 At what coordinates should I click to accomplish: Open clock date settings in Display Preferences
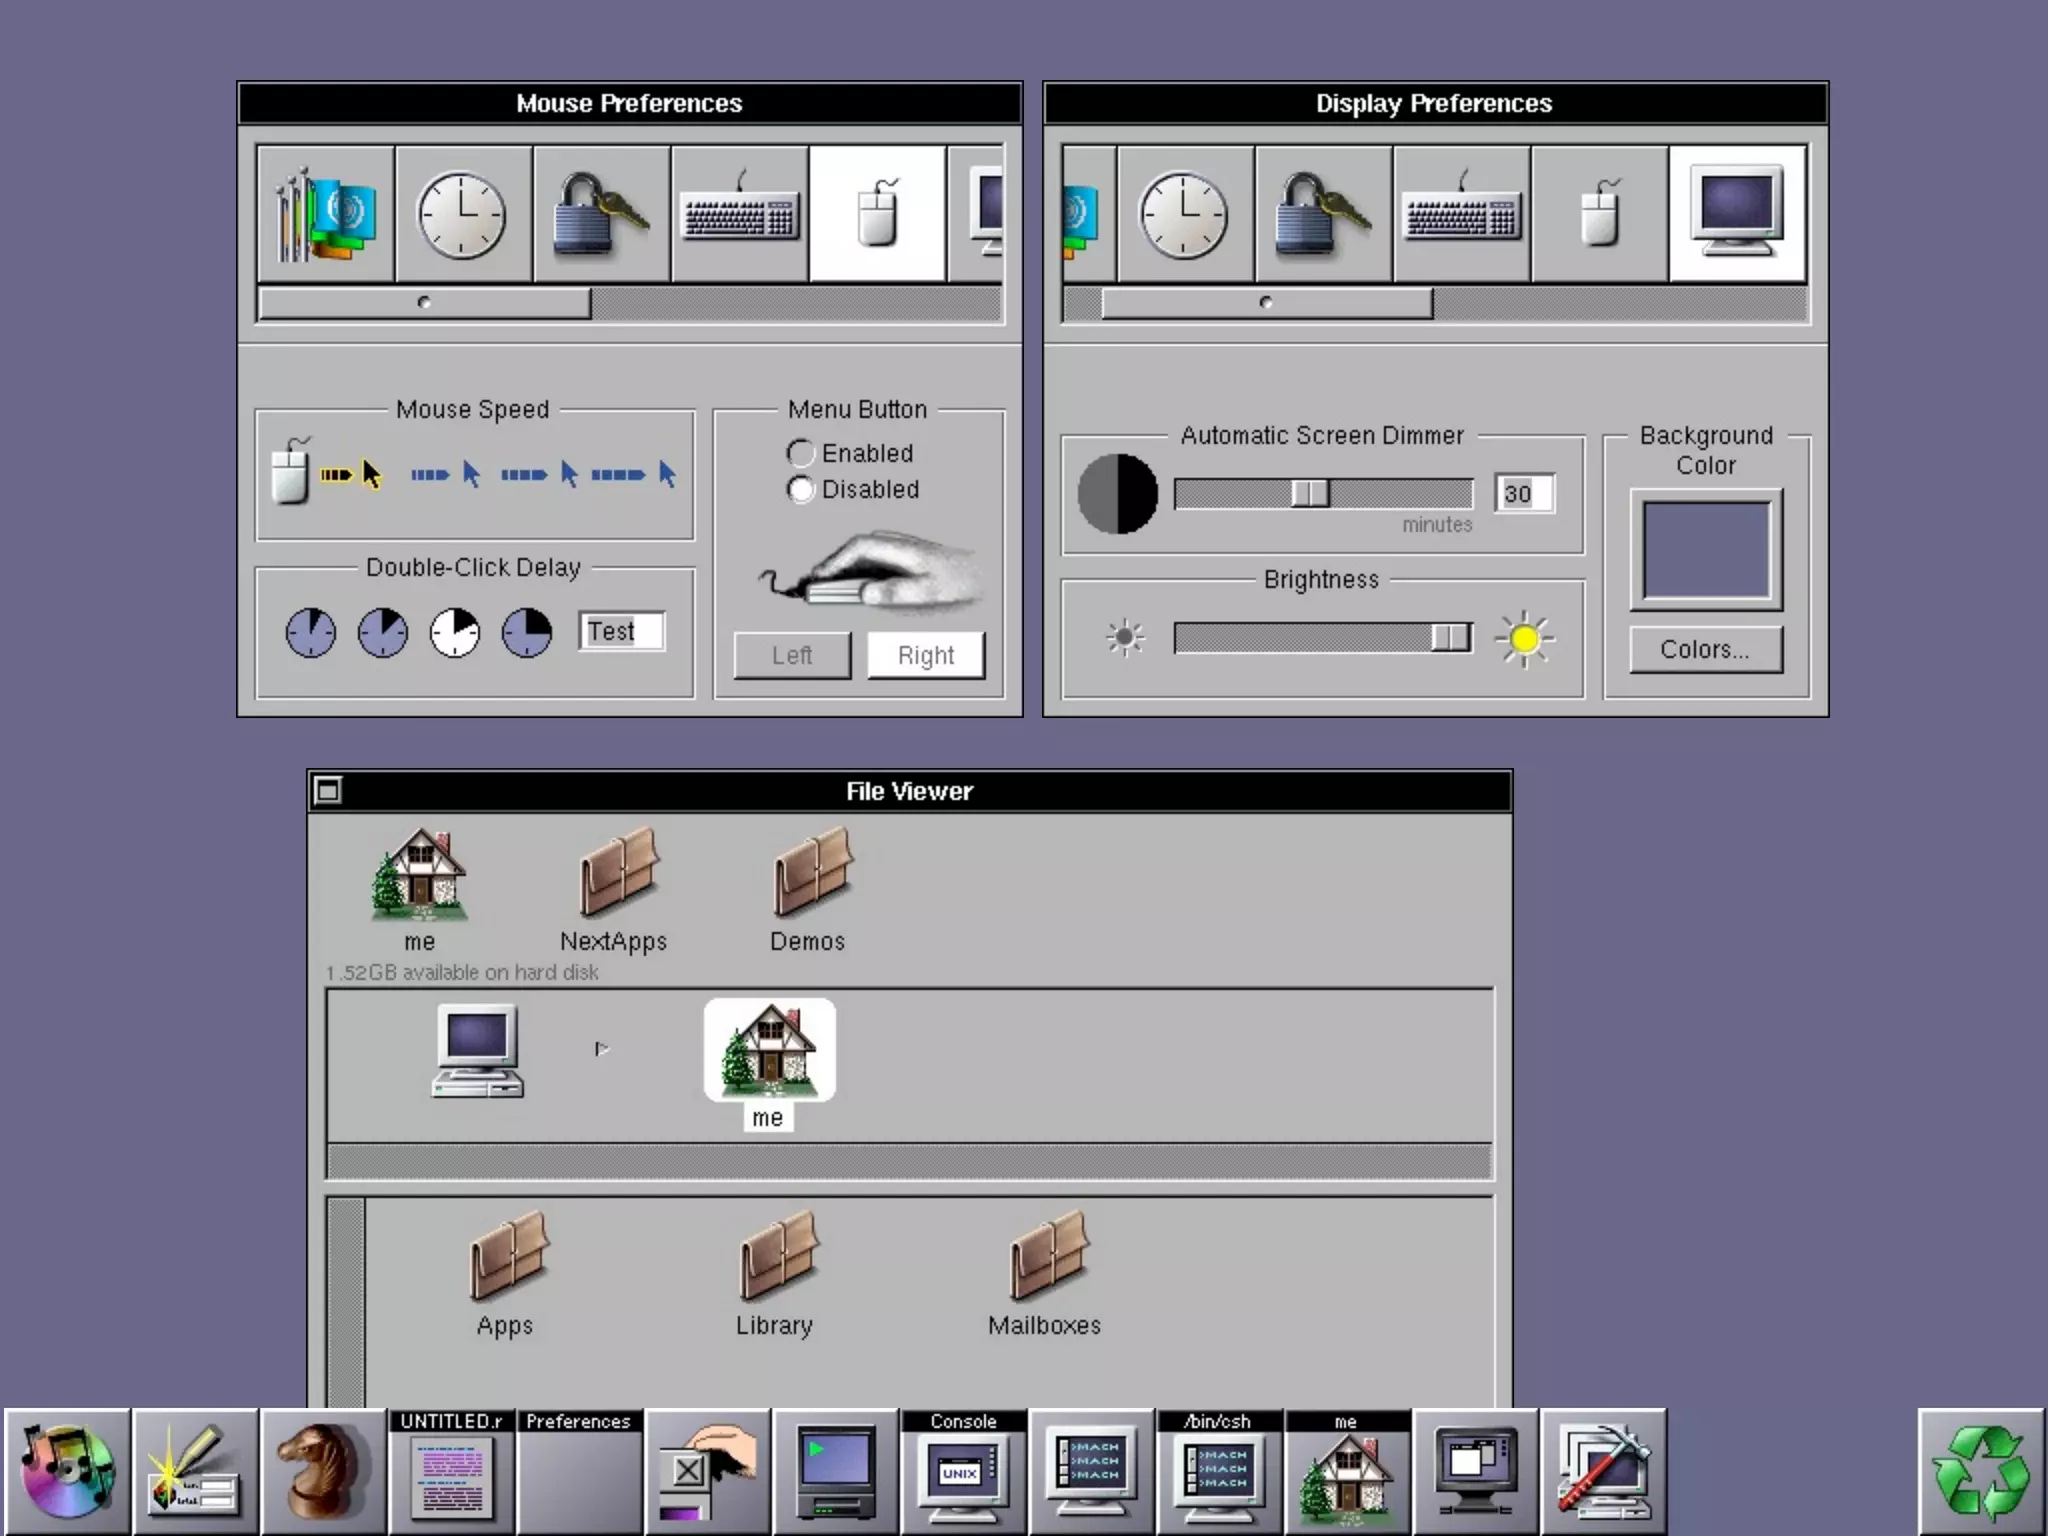coord(1185,214)
